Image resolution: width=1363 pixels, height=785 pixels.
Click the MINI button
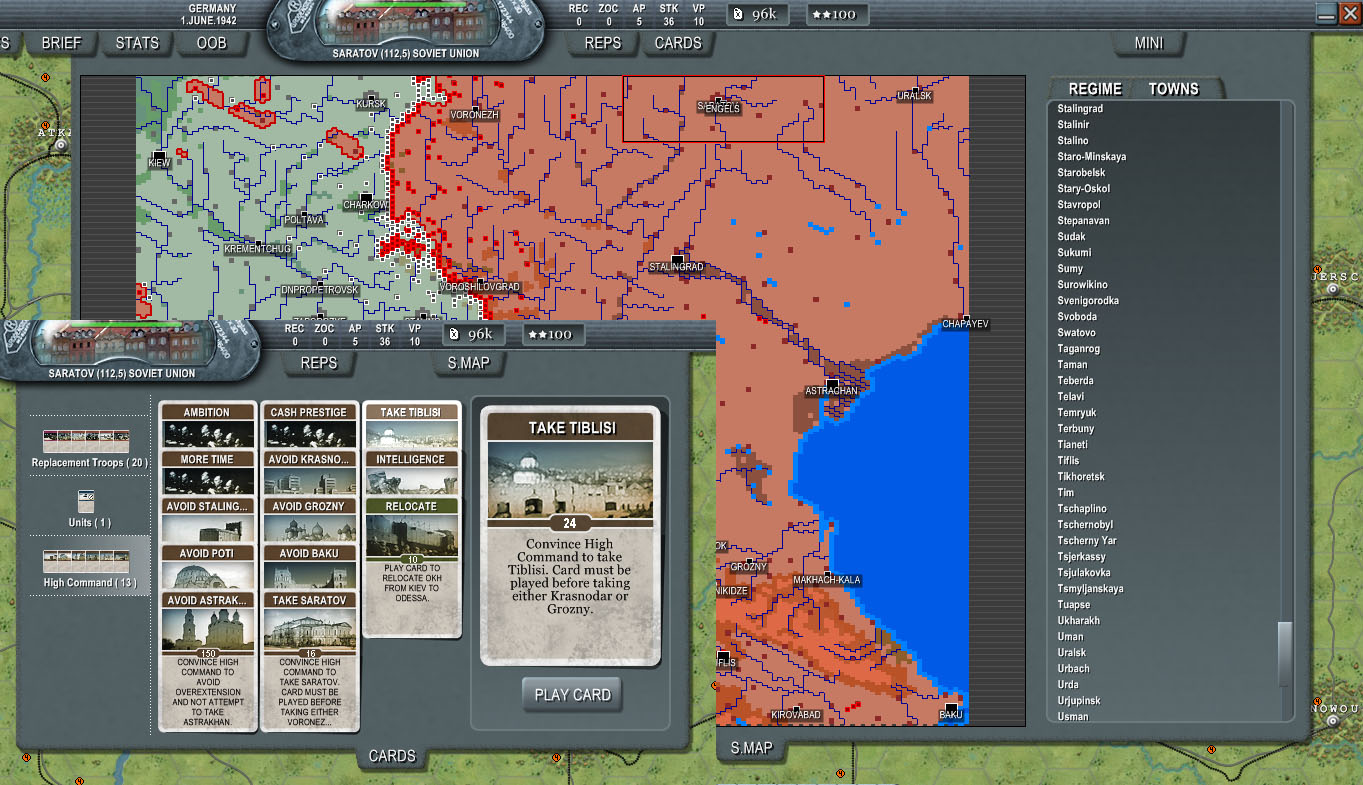[1148, 43]
